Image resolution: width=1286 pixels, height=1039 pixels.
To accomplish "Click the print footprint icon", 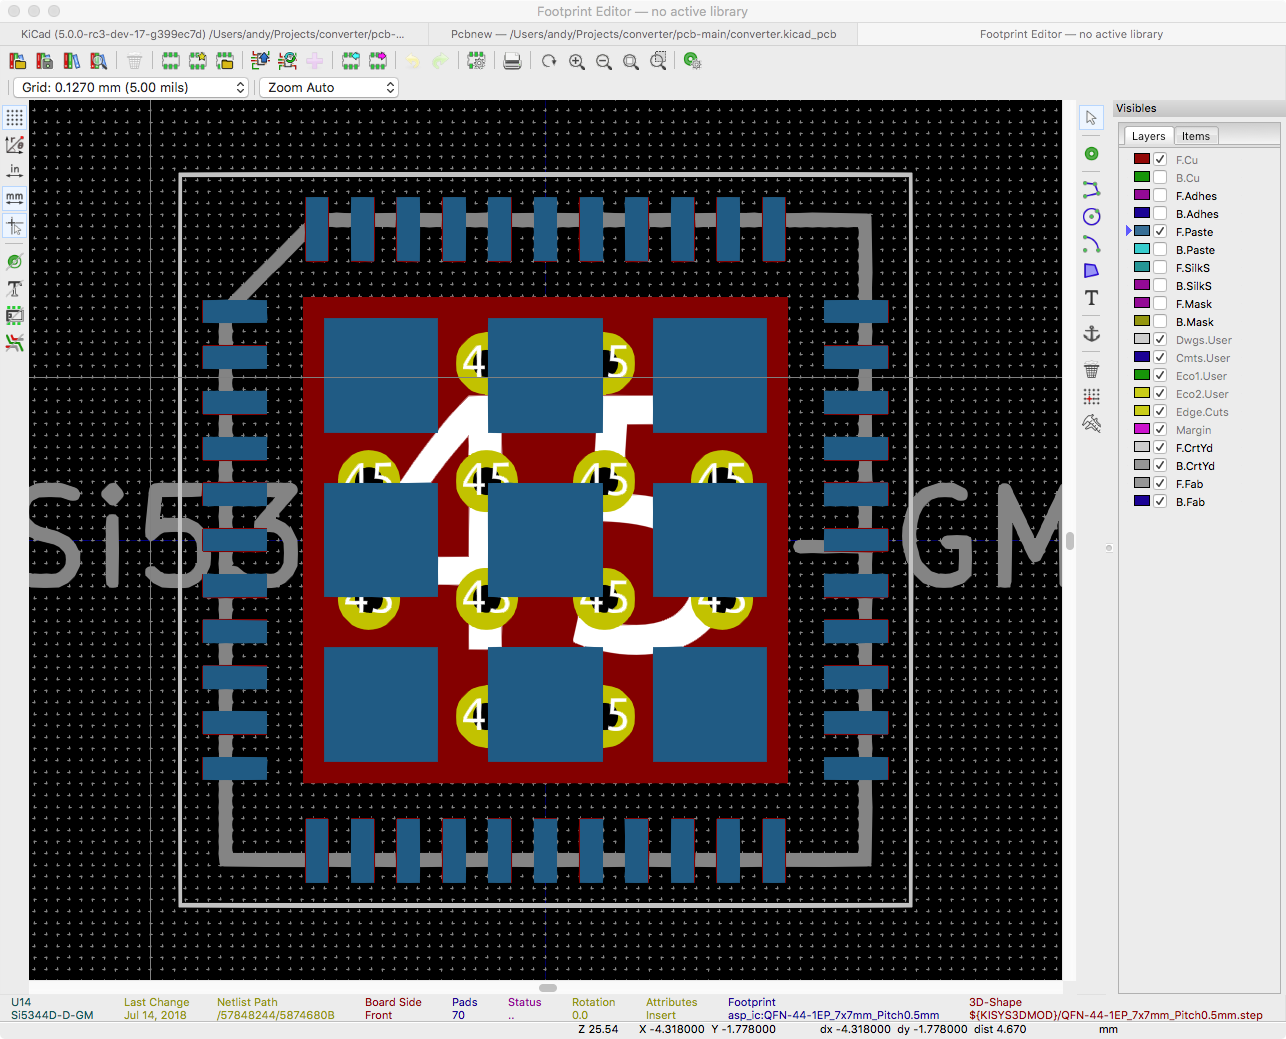I will tap(512, 62).
